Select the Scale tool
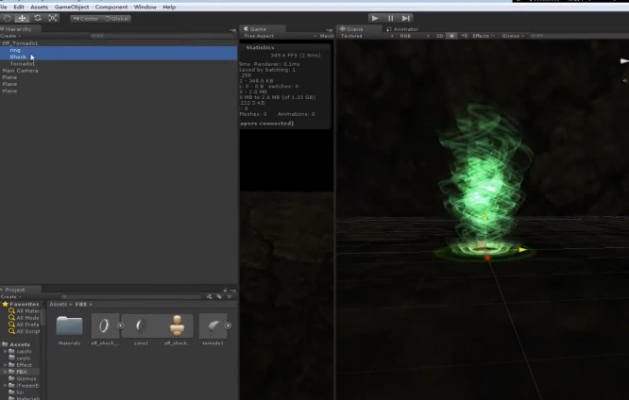 53,18
